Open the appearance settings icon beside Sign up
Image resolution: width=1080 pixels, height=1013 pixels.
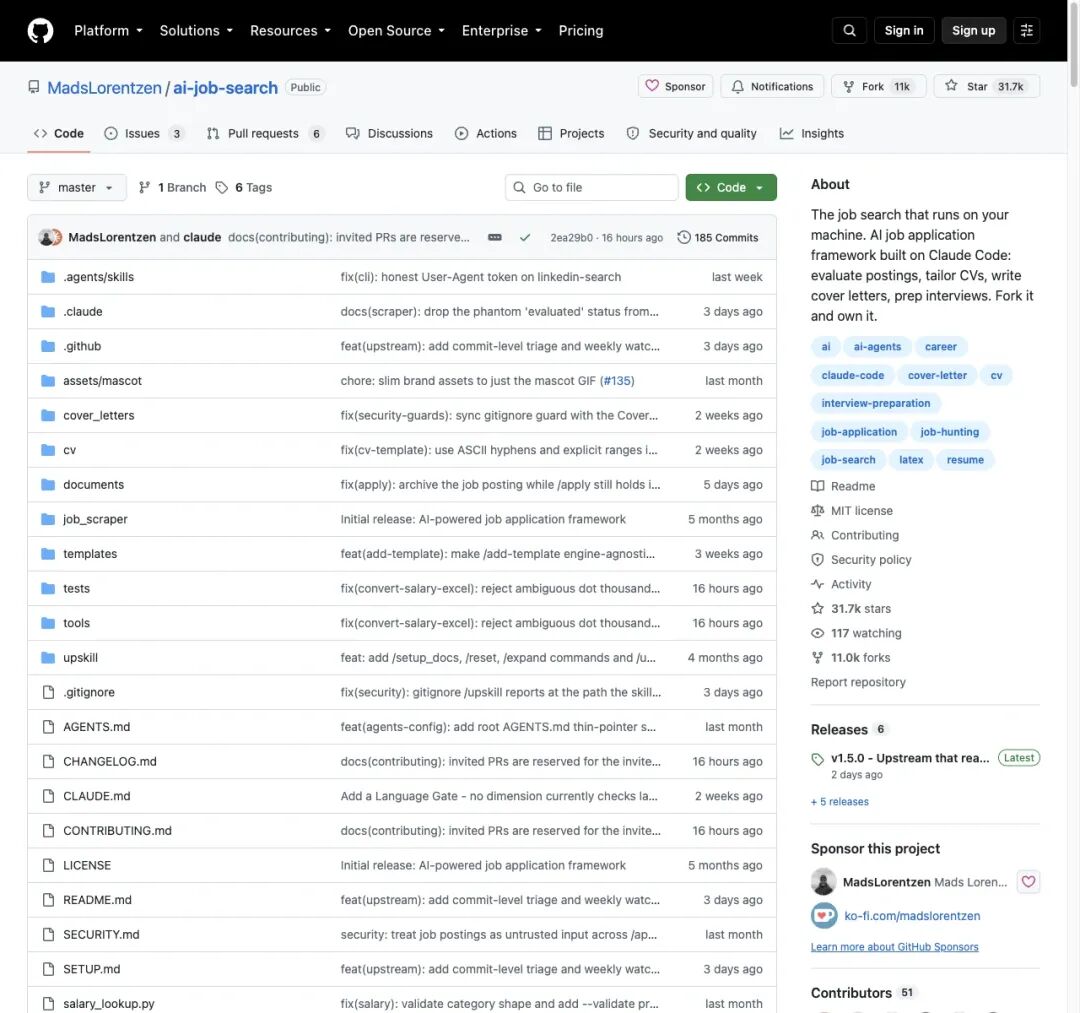(x=1026, y=30)
